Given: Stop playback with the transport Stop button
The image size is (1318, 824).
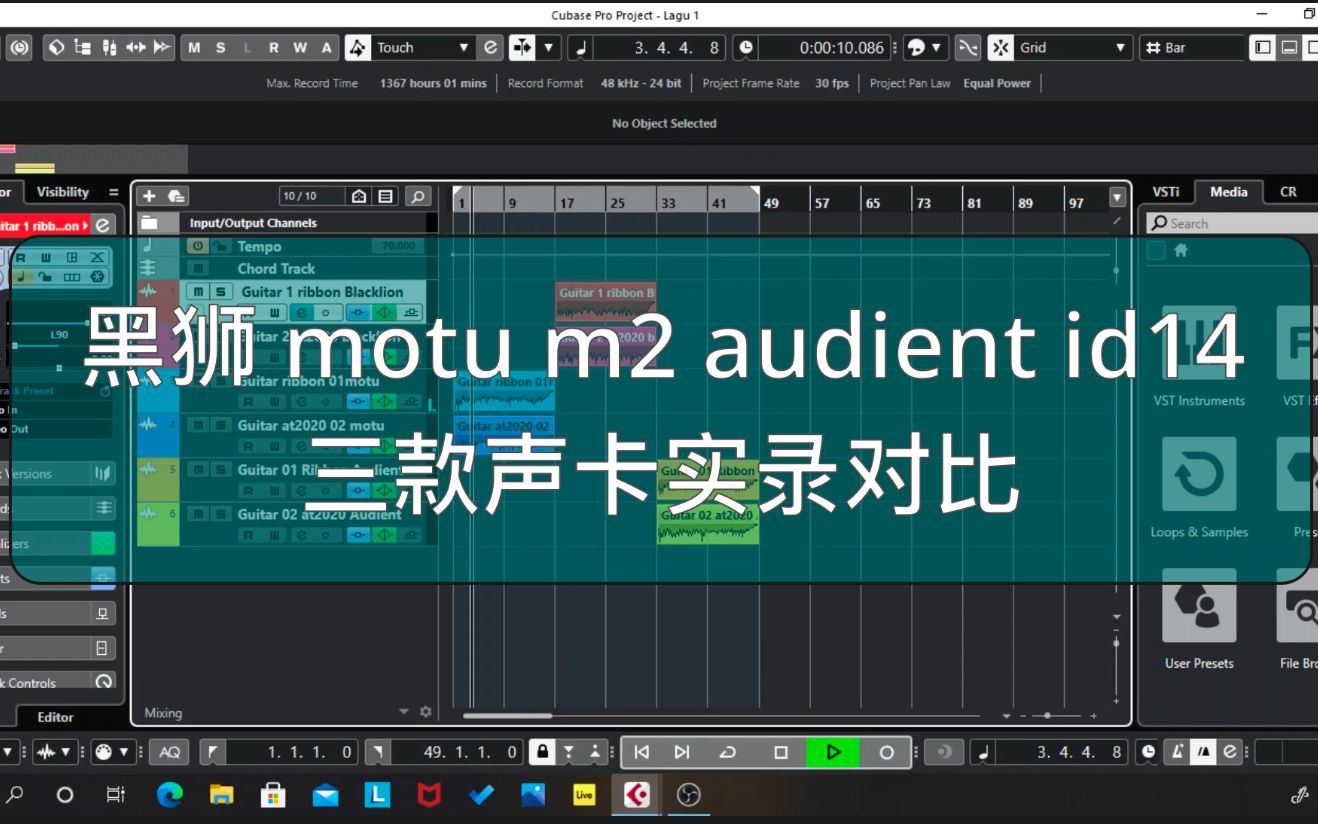Looking at the screenshot, I should [x=781, y=752].
